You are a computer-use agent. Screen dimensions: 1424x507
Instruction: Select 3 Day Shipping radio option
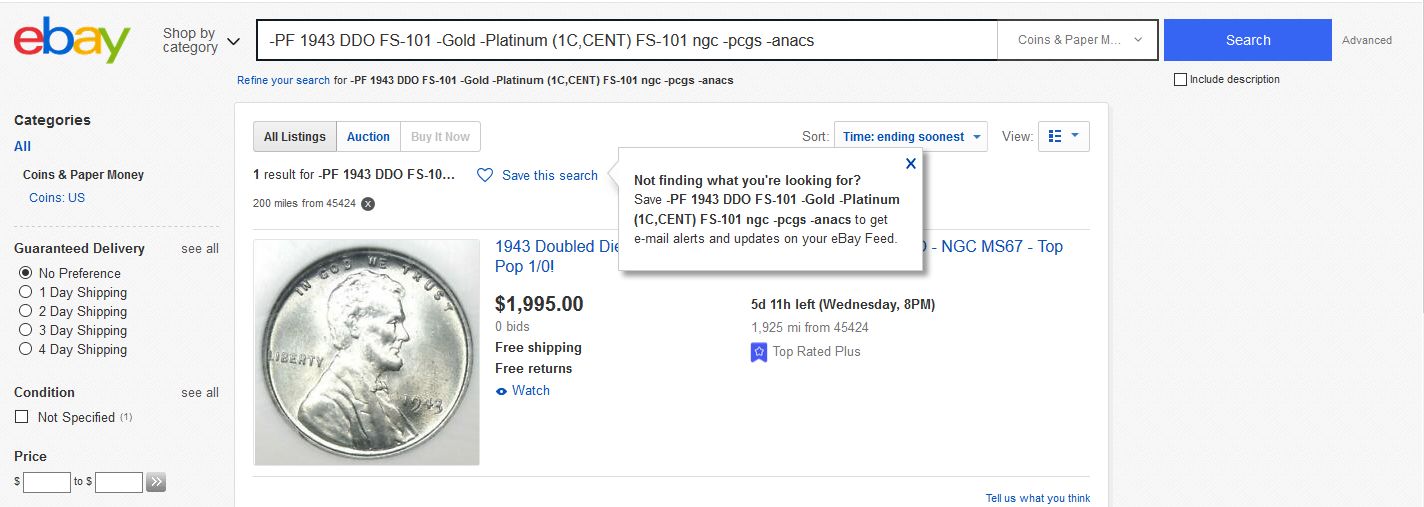pos(26,330)
